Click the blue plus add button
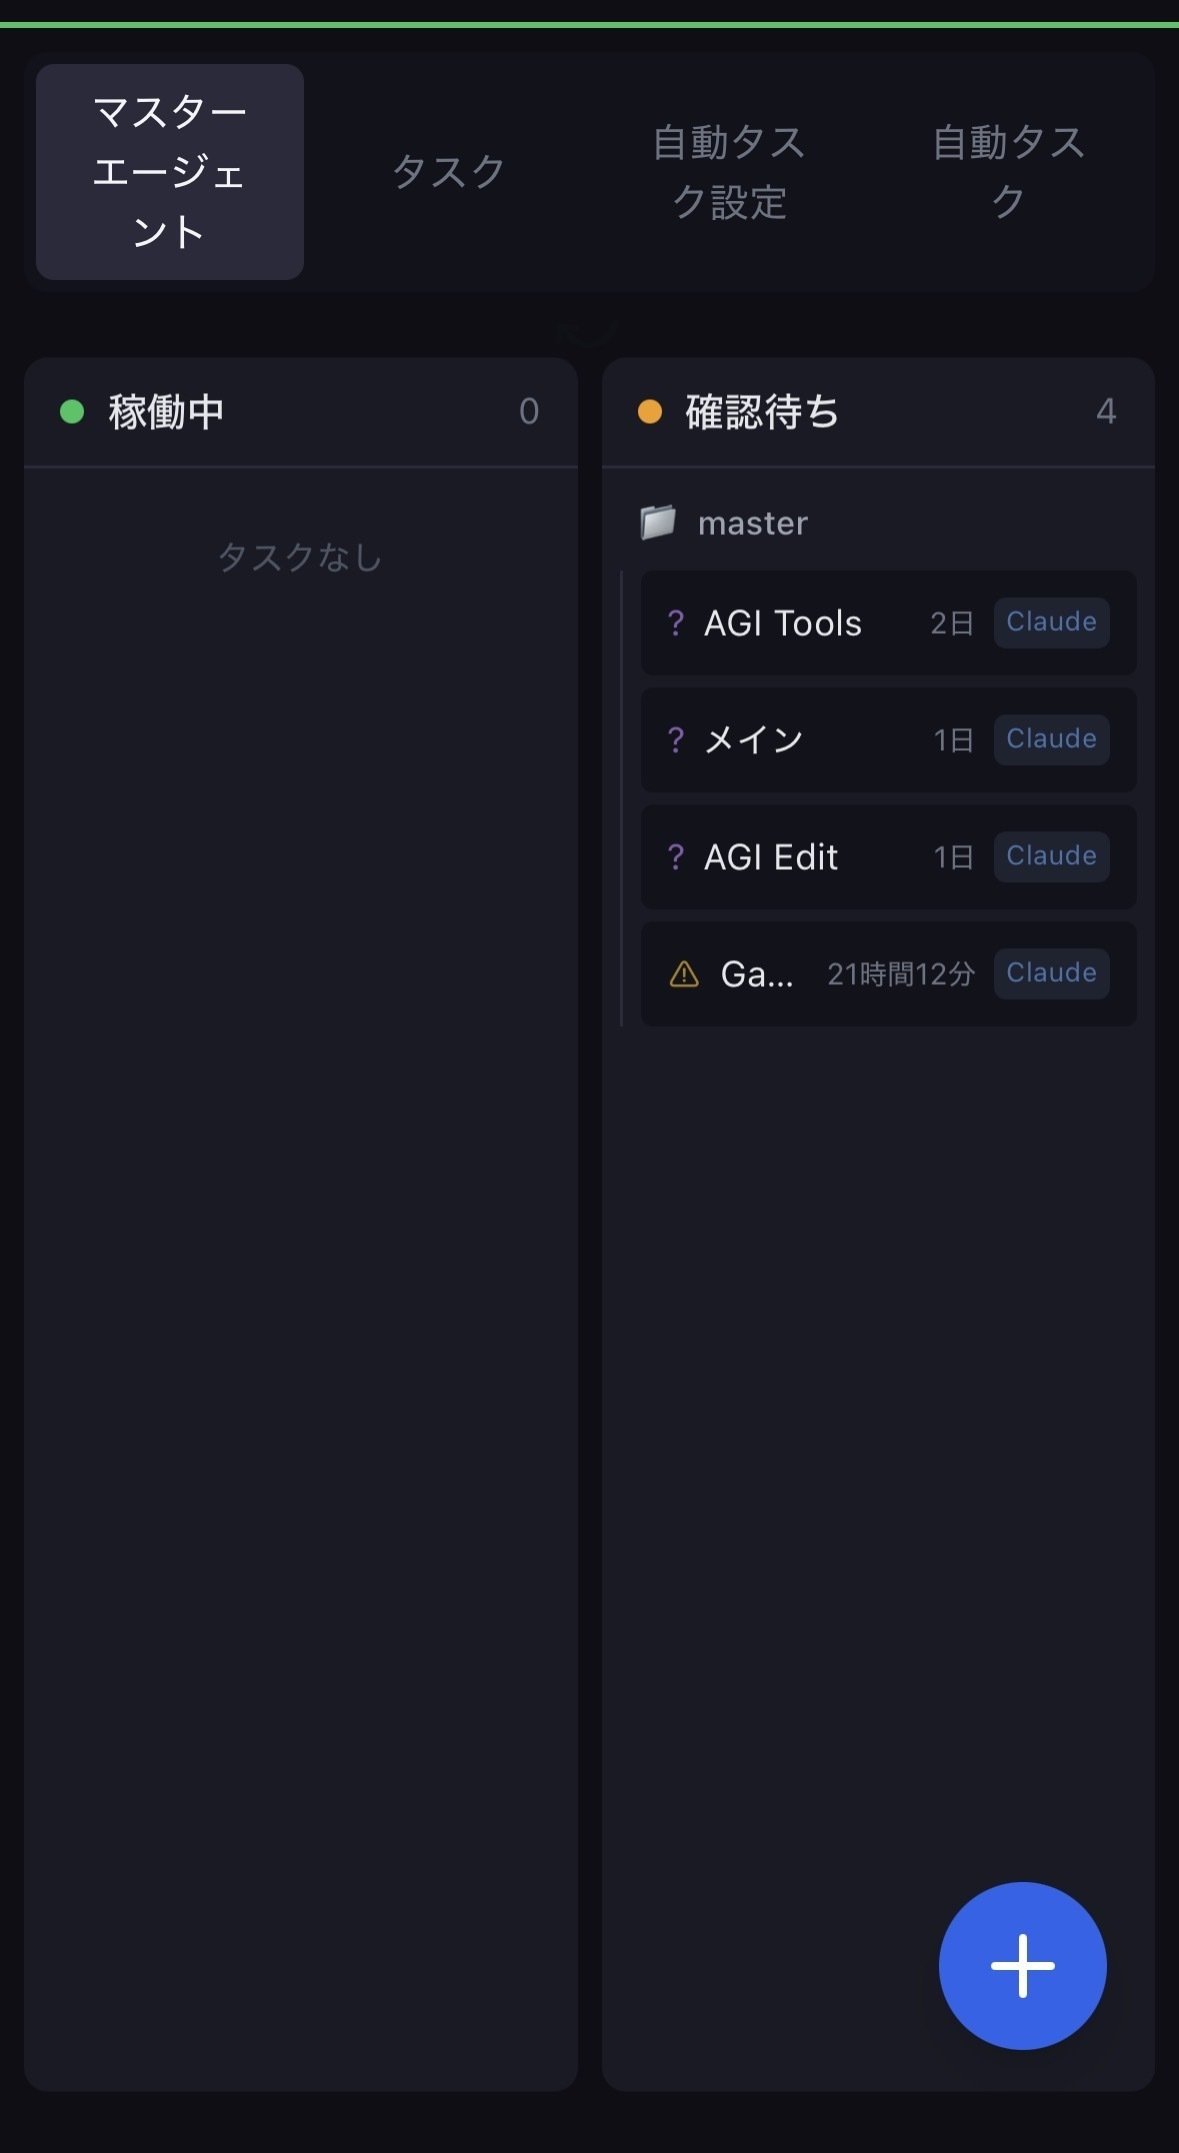The width and height of the screenshot is (1179, 2153). point(1022,1965)
